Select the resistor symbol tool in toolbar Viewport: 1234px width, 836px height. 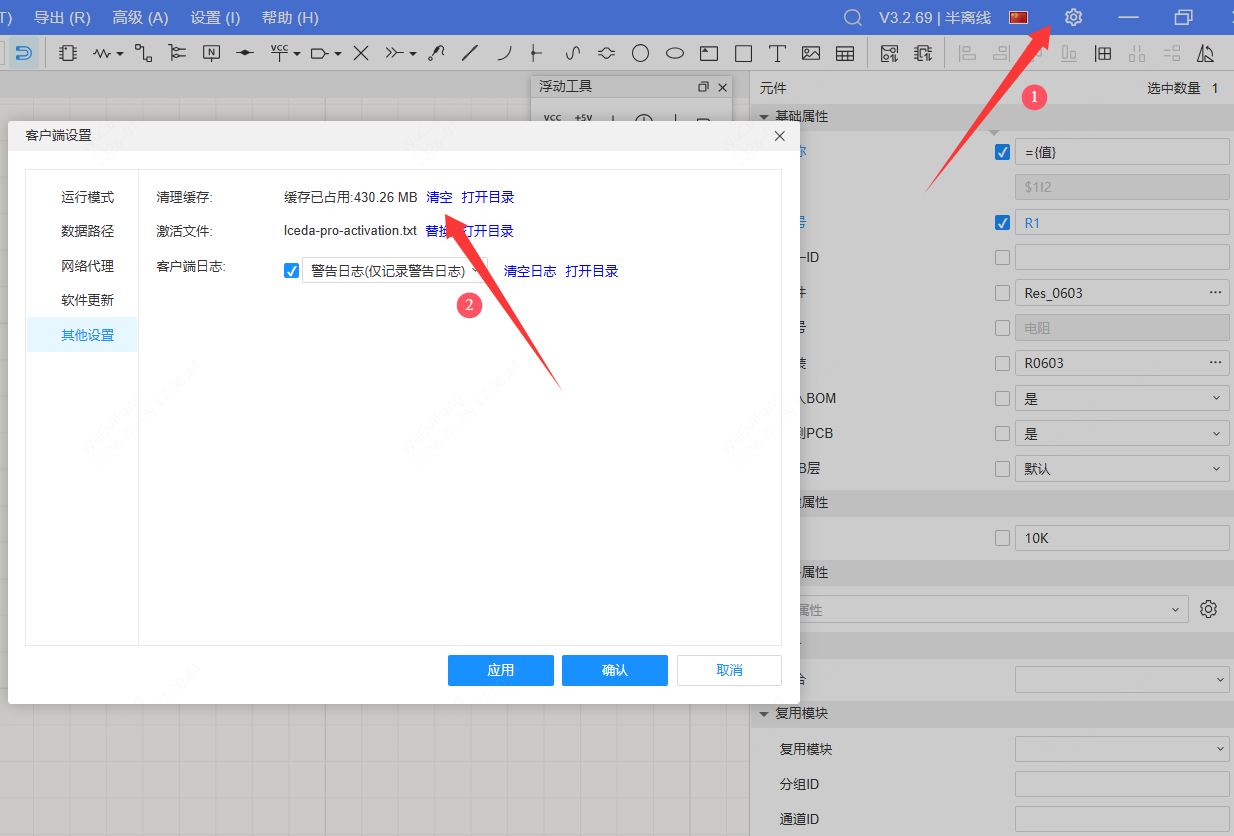pos(103,53)
